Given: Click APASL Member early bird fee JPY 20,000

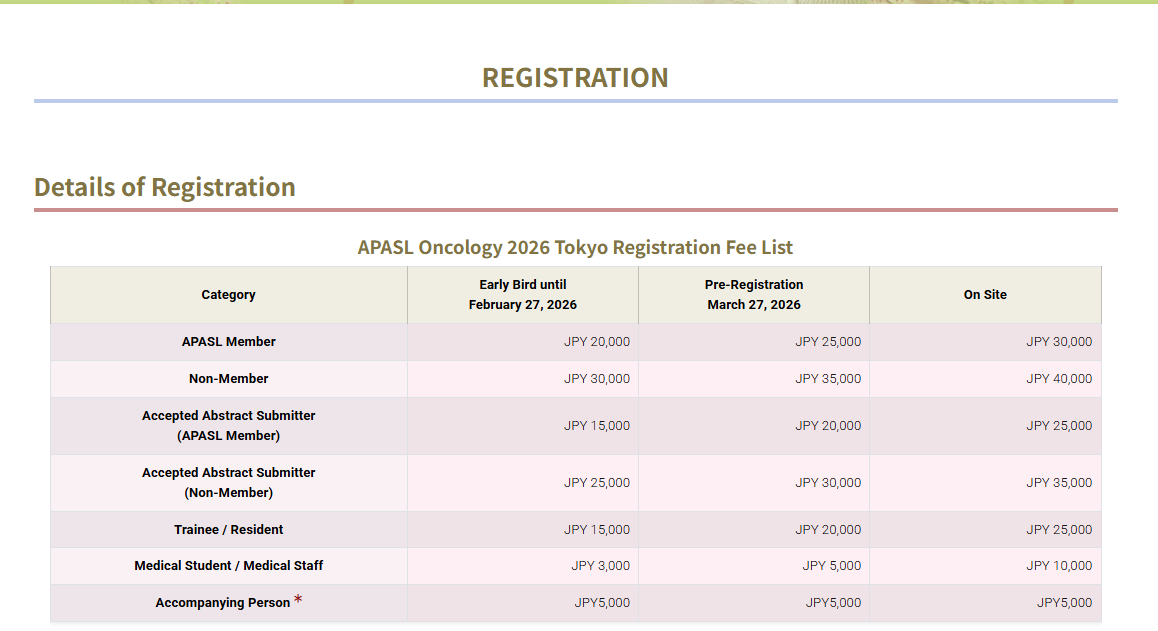Looking at the screenshot, I should [x=596, y=342].
